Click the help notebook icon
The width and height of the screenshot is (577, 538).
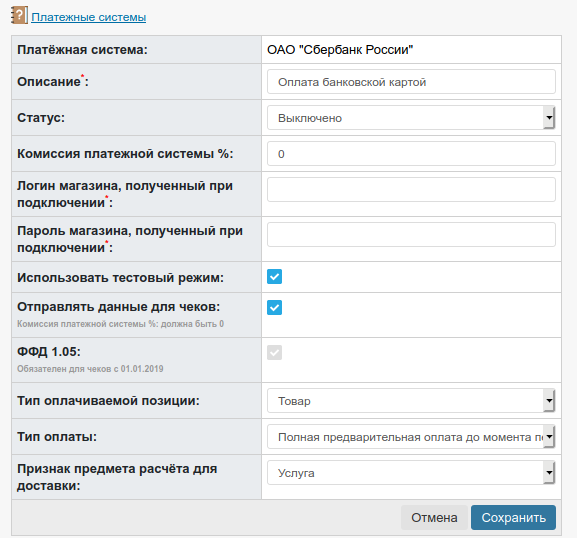[x=19, y=16]
